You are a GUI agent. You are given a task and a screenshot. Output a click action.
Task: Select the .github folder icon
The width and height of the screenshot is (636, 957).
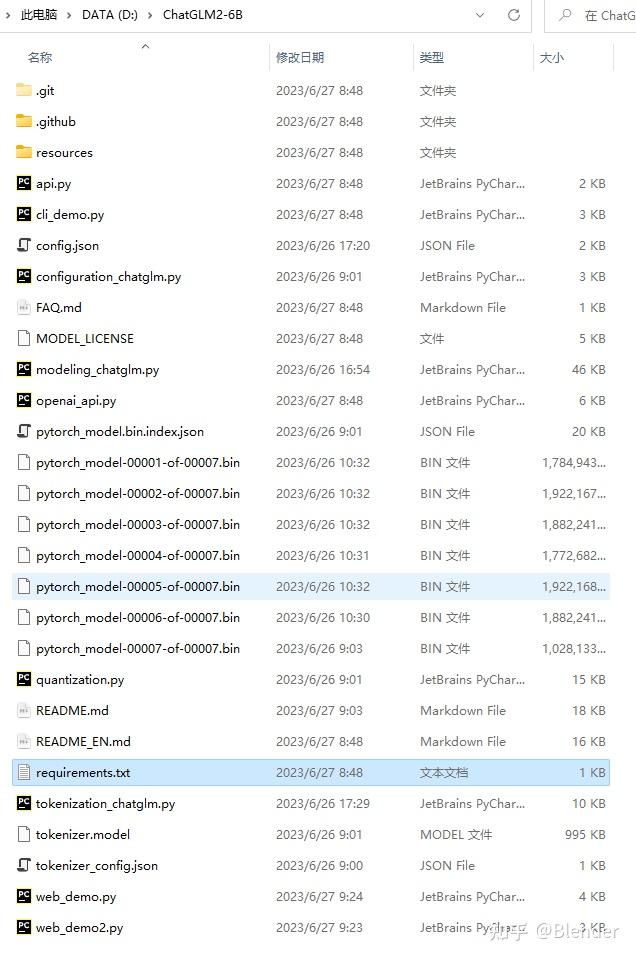pyautogui.click(x=24, y=121)
